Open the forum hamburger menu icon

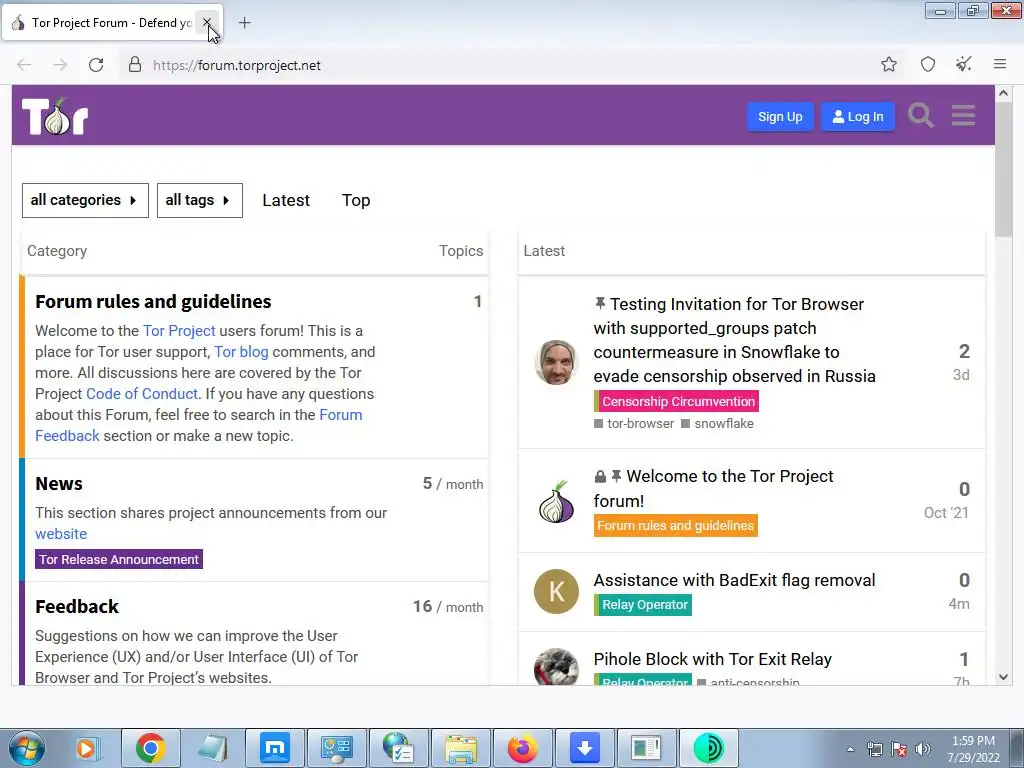click(963, 116)
